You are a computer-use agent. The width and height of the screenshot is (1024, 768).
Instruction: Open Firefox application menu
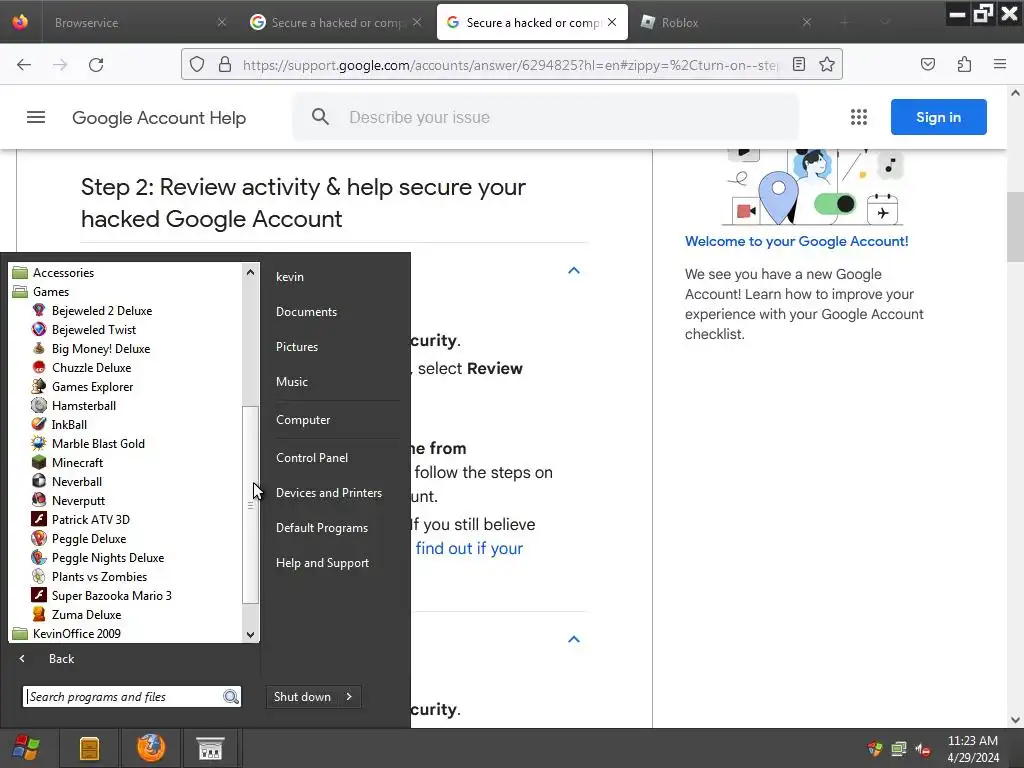pos(1000,64)
